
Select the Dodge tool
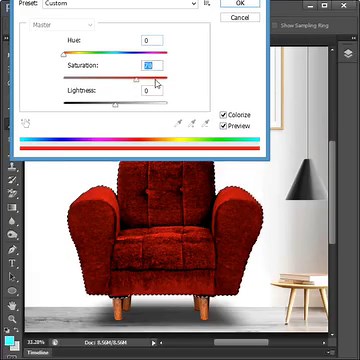pos(12,235)
